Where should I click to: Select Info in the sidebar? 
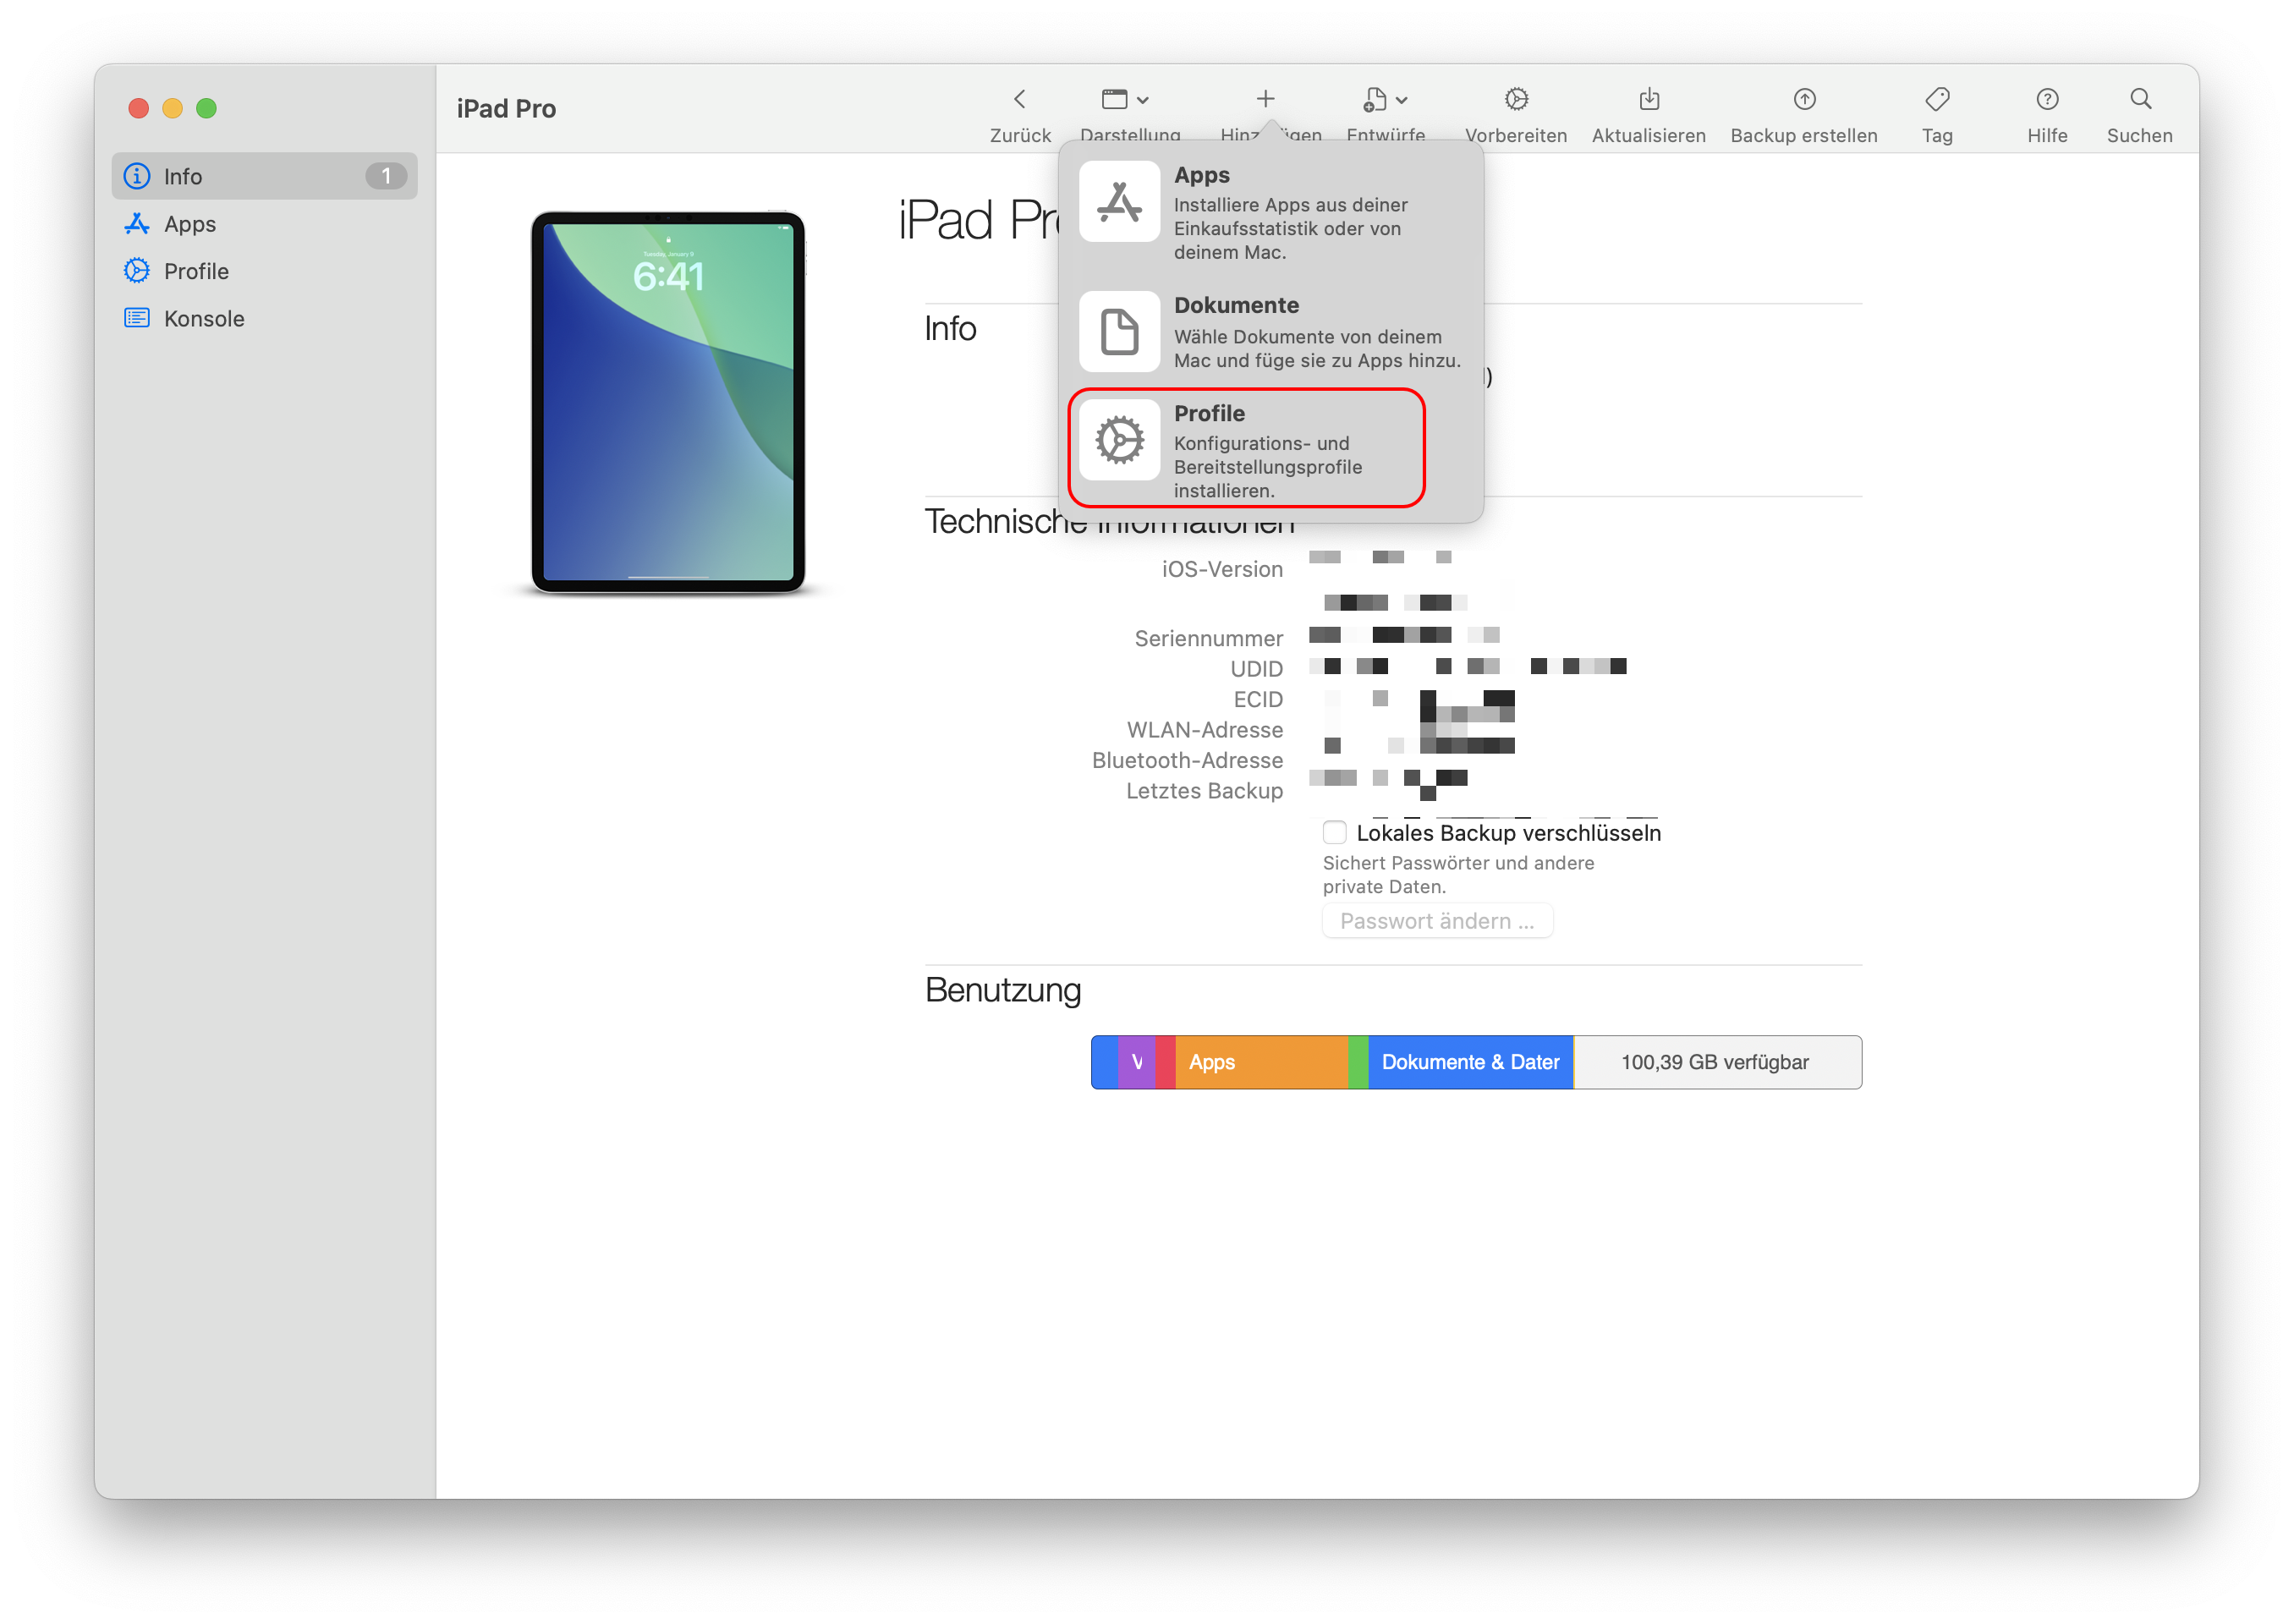pyautogui.click(x=265, y=176)
